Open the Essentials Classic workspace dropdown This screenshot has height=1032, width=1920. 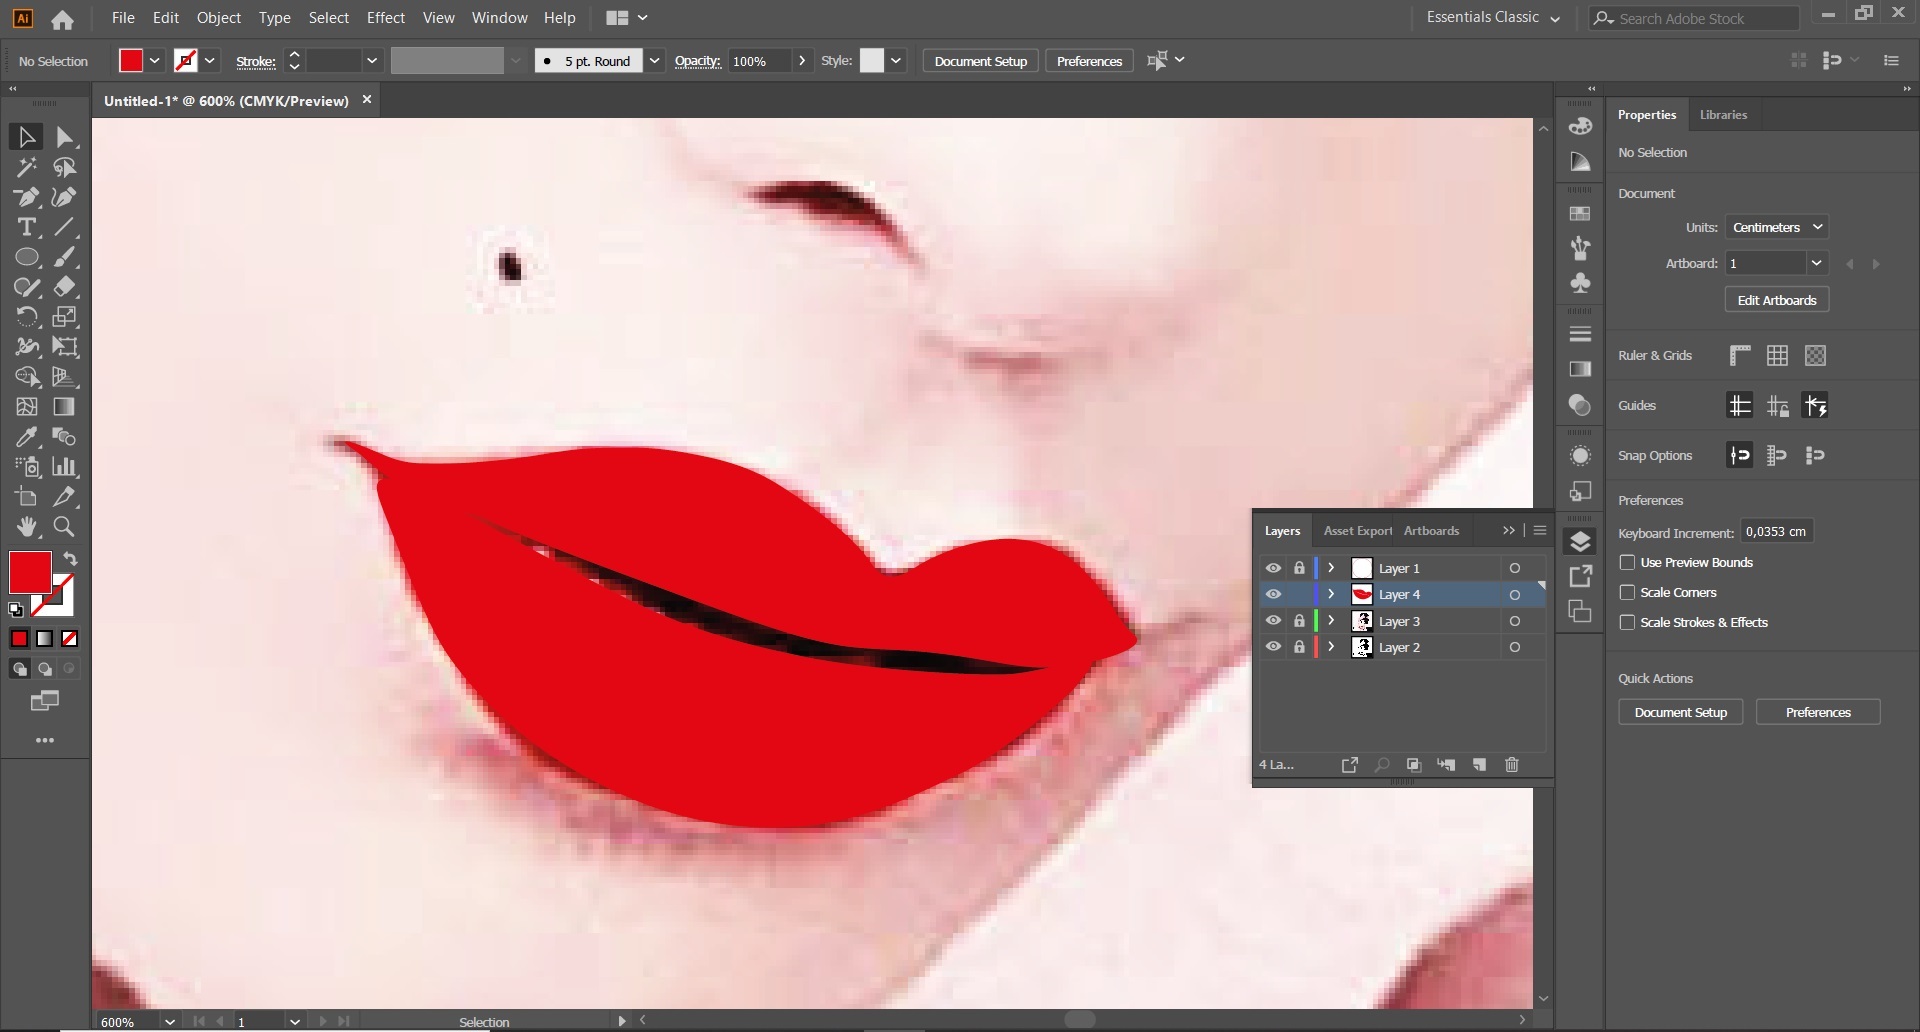(x=1493, y=18)
